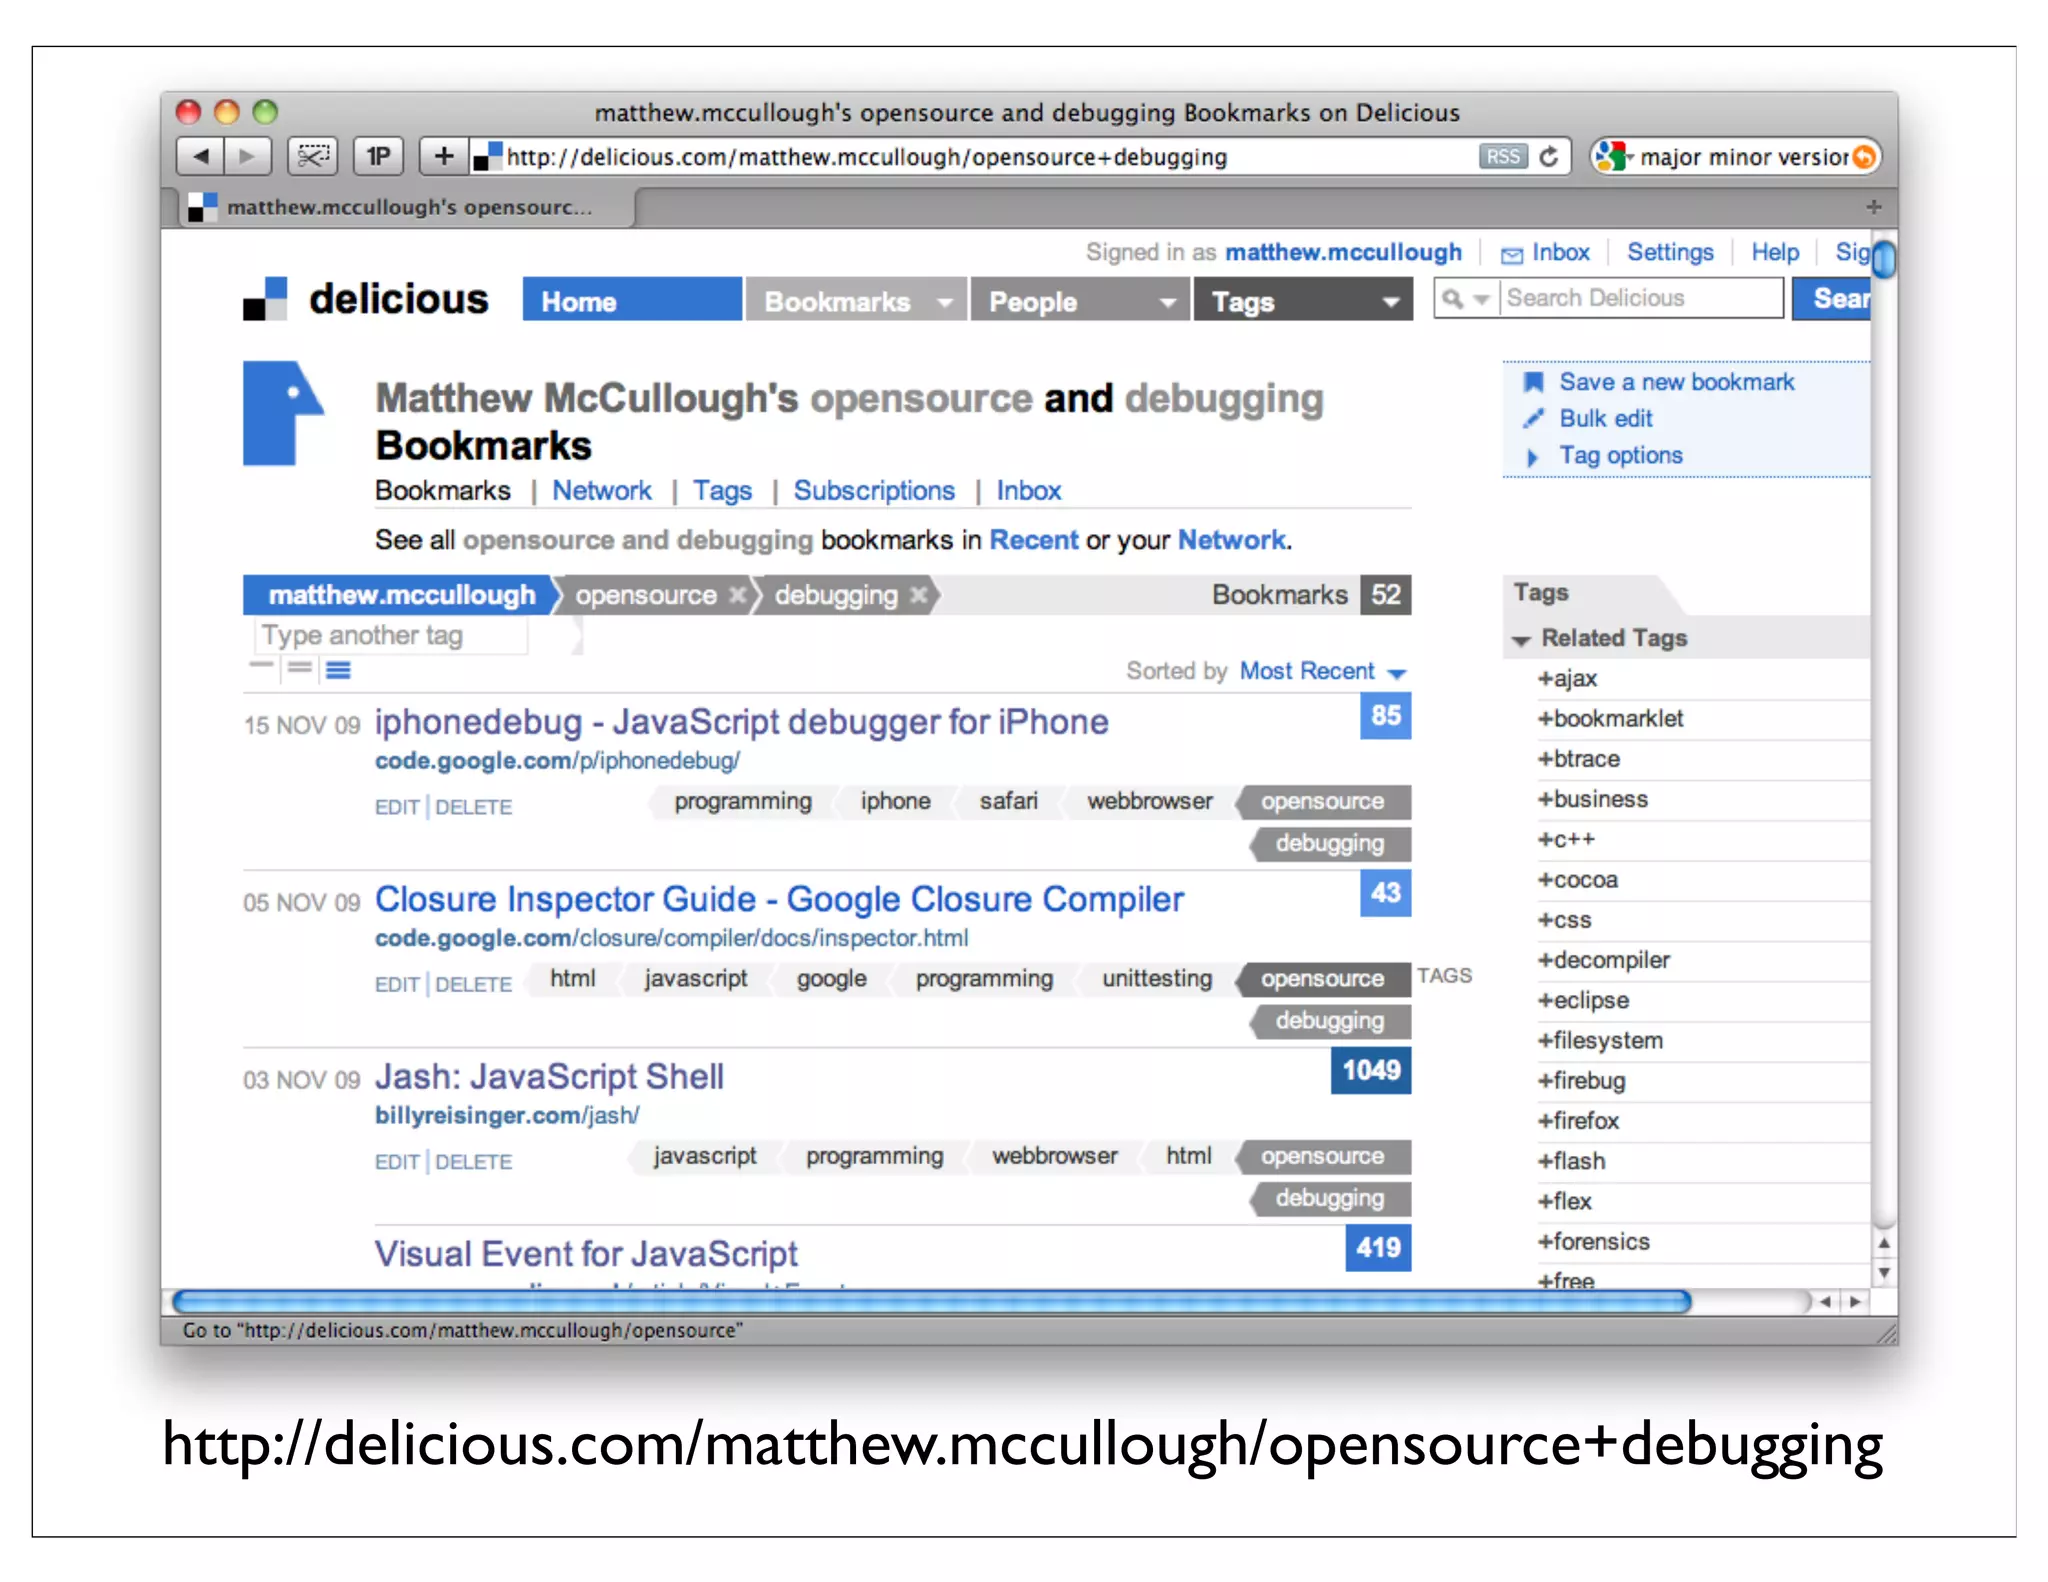Screen dimensions: 2048x1582
Task: Click the vertical scrollbar down arrow
Action: pos(1884,1274)
